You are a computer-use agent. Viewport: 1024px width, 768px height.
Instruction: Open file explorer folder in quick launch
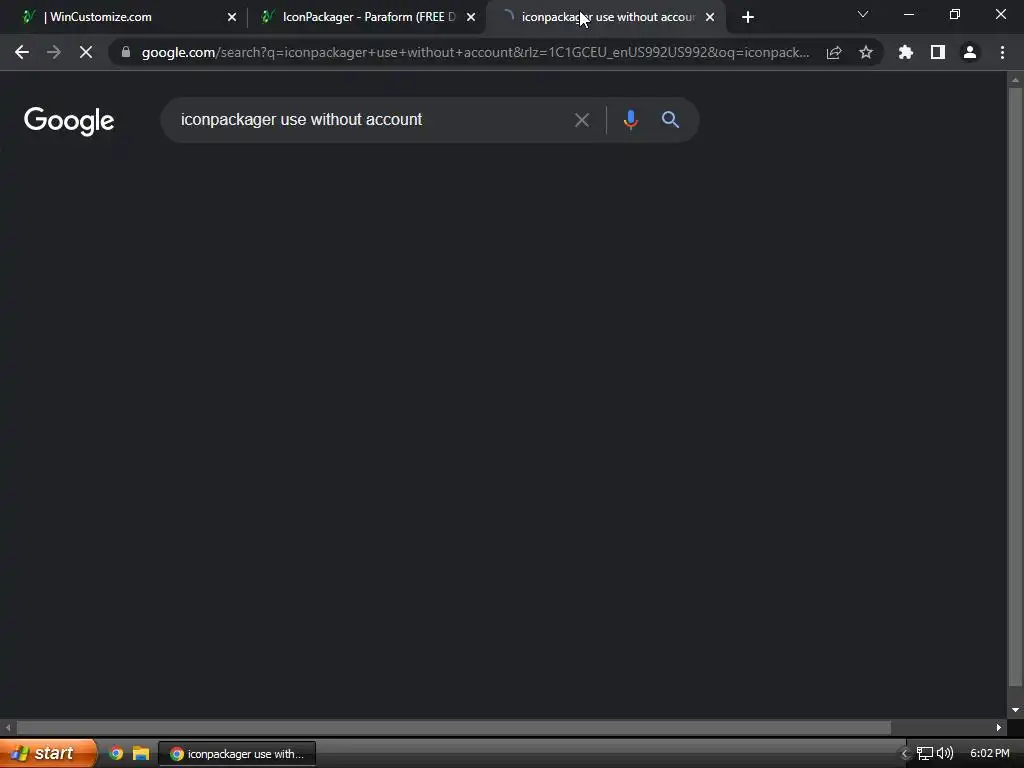pos(140,754)
